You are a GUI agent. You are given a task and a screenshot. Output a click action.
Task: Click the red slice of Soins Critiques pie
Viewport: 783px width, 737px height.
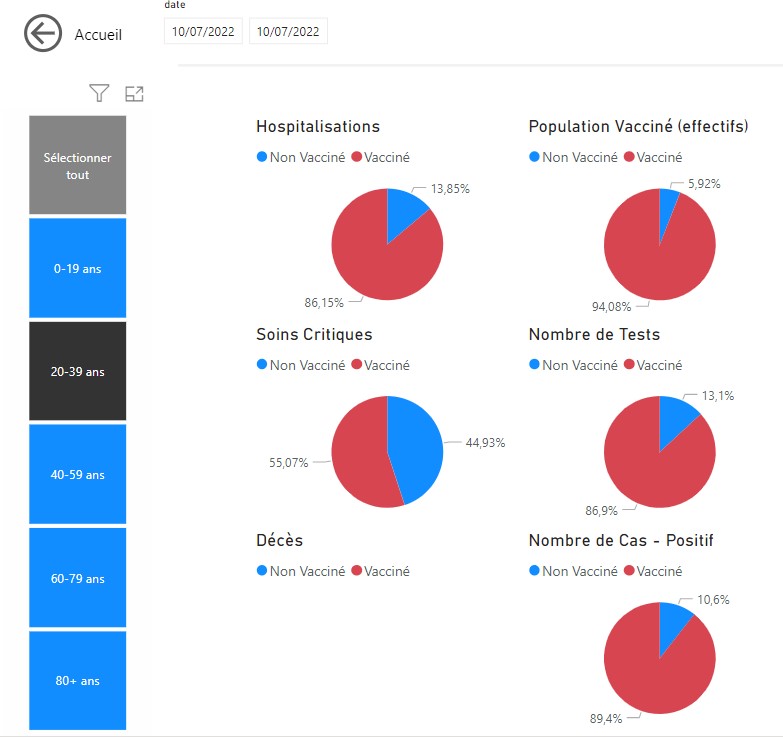[360, 455]
